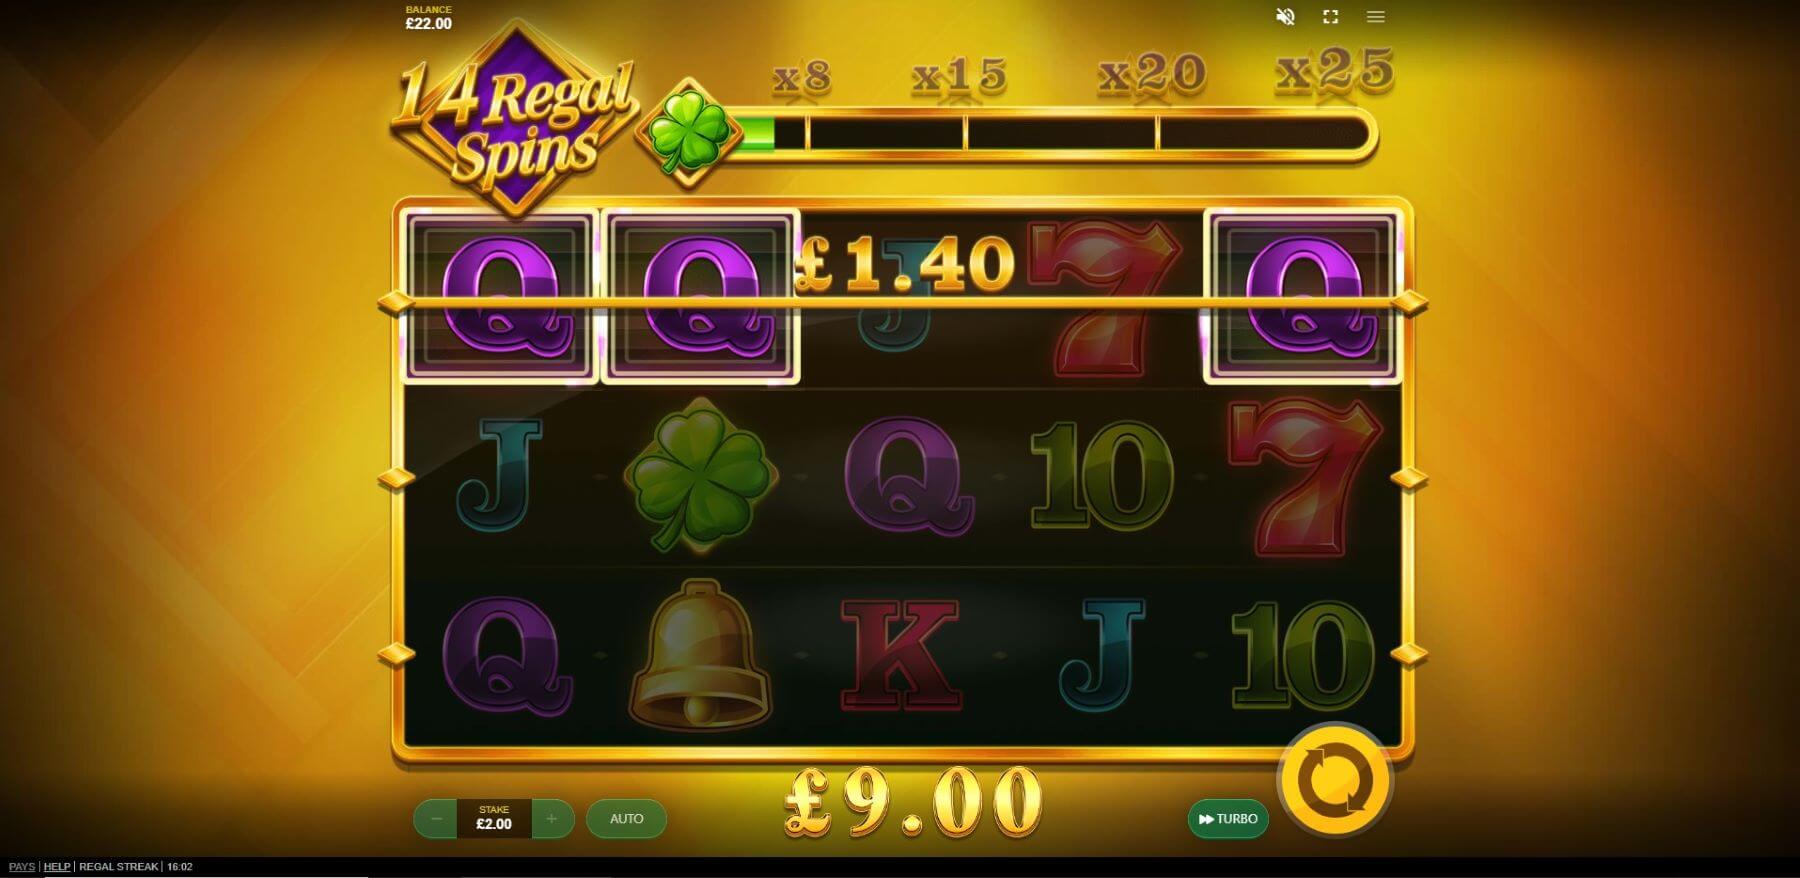The height and width of the screenshot is (878, 1800).
Task: Click the red 7 in the middle row
Action: coord(1304,476)
